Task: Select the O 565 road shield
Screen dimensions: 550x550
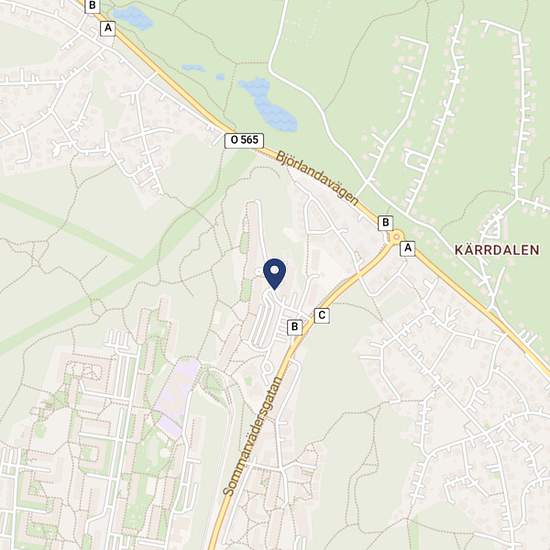Action: [x=244, y=140]
